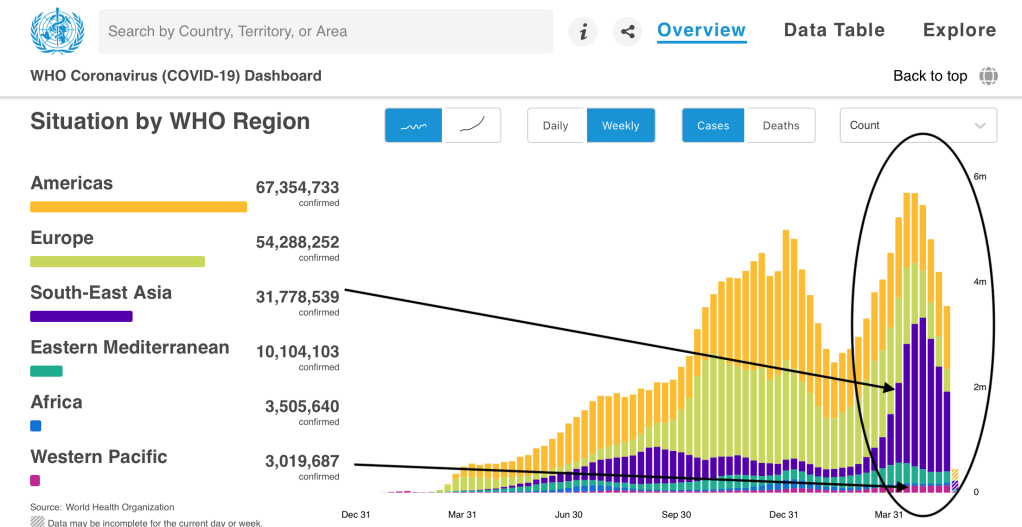Open the Count dropdown menu
1022x527 pixels.
(x=905, y=126)
